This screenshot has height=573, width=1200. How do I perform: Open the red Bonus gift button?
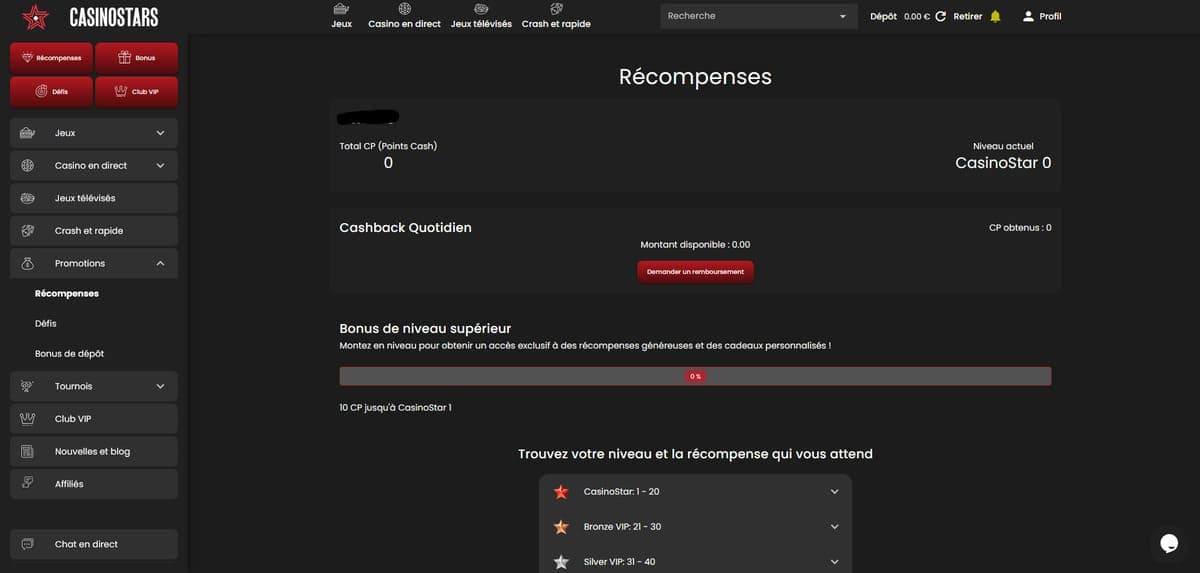(136, 58)
